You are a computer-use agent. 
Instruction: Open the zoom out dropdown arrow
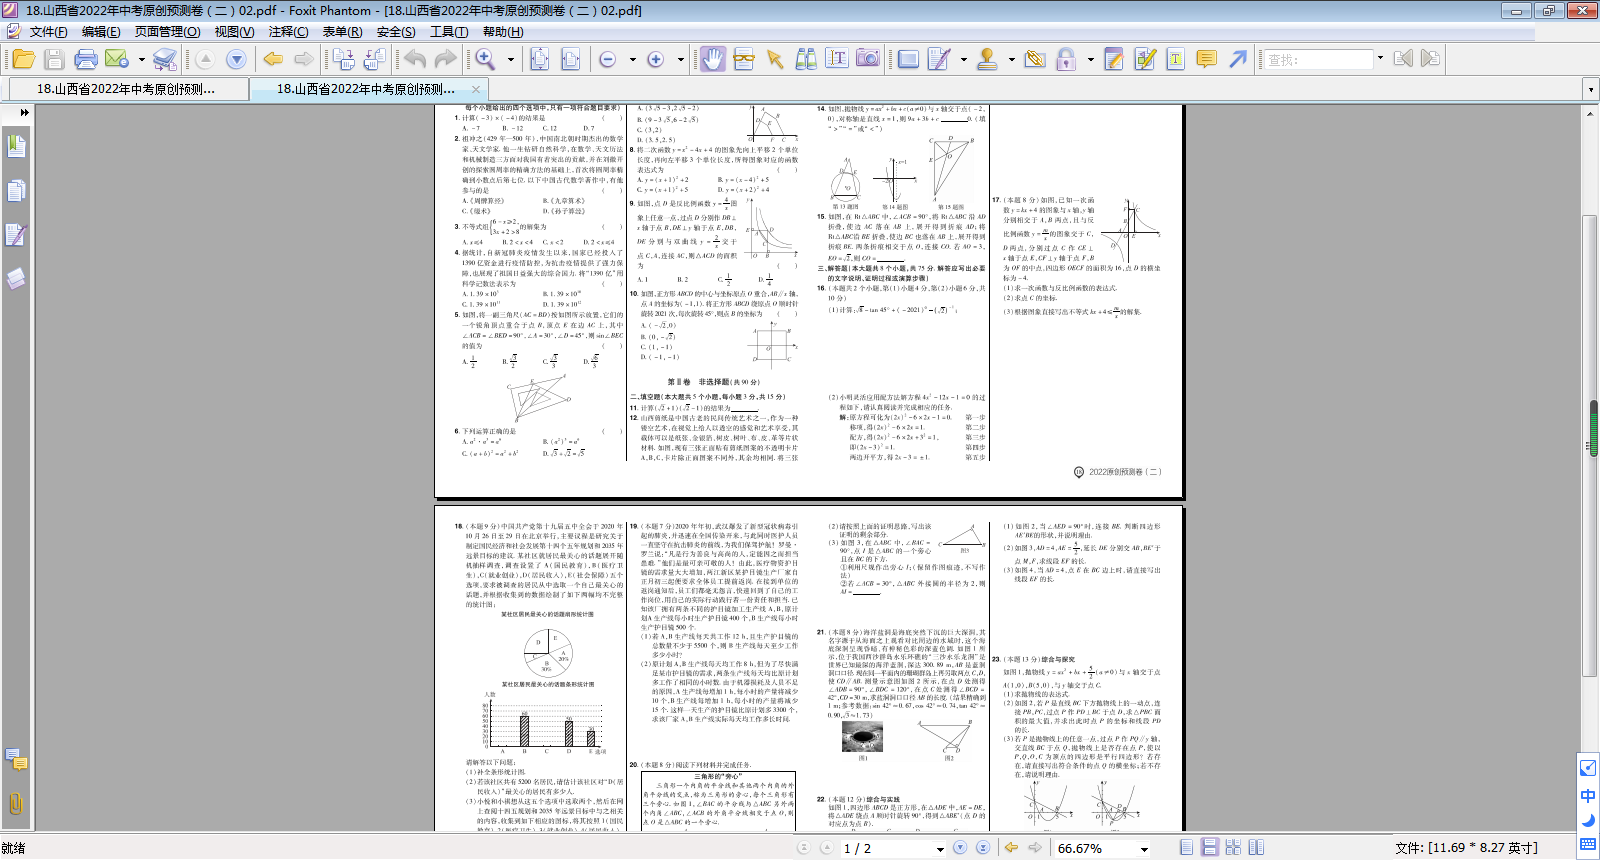632,60
